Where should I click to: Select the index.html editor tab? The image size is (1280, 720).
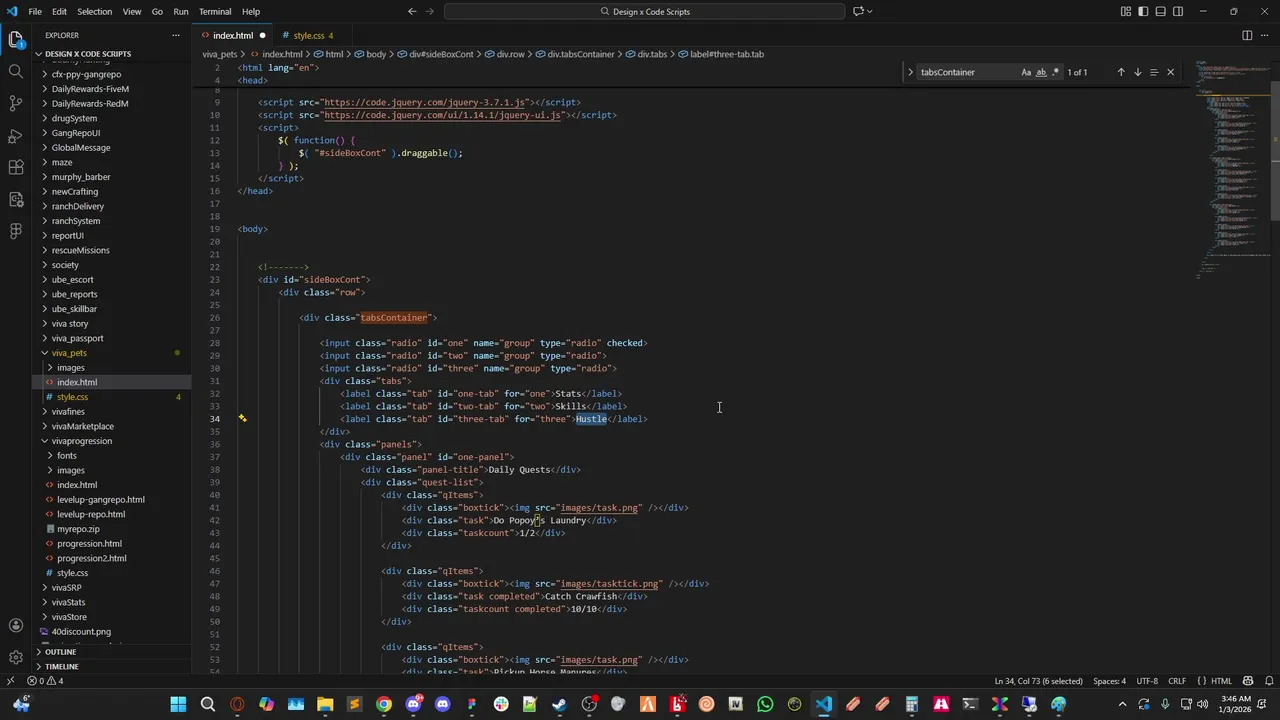pos(233,35)
